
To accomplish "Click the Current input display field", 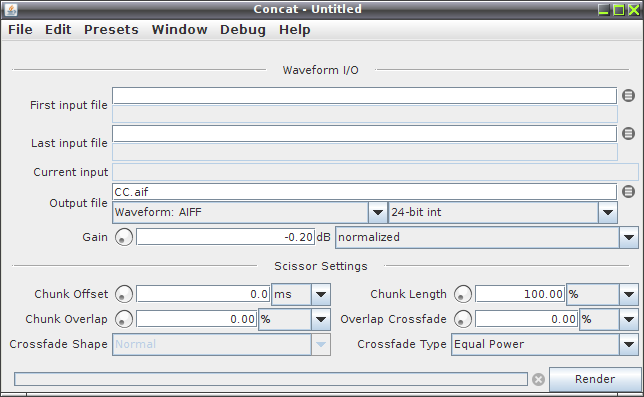I will (x=375, y=172).
